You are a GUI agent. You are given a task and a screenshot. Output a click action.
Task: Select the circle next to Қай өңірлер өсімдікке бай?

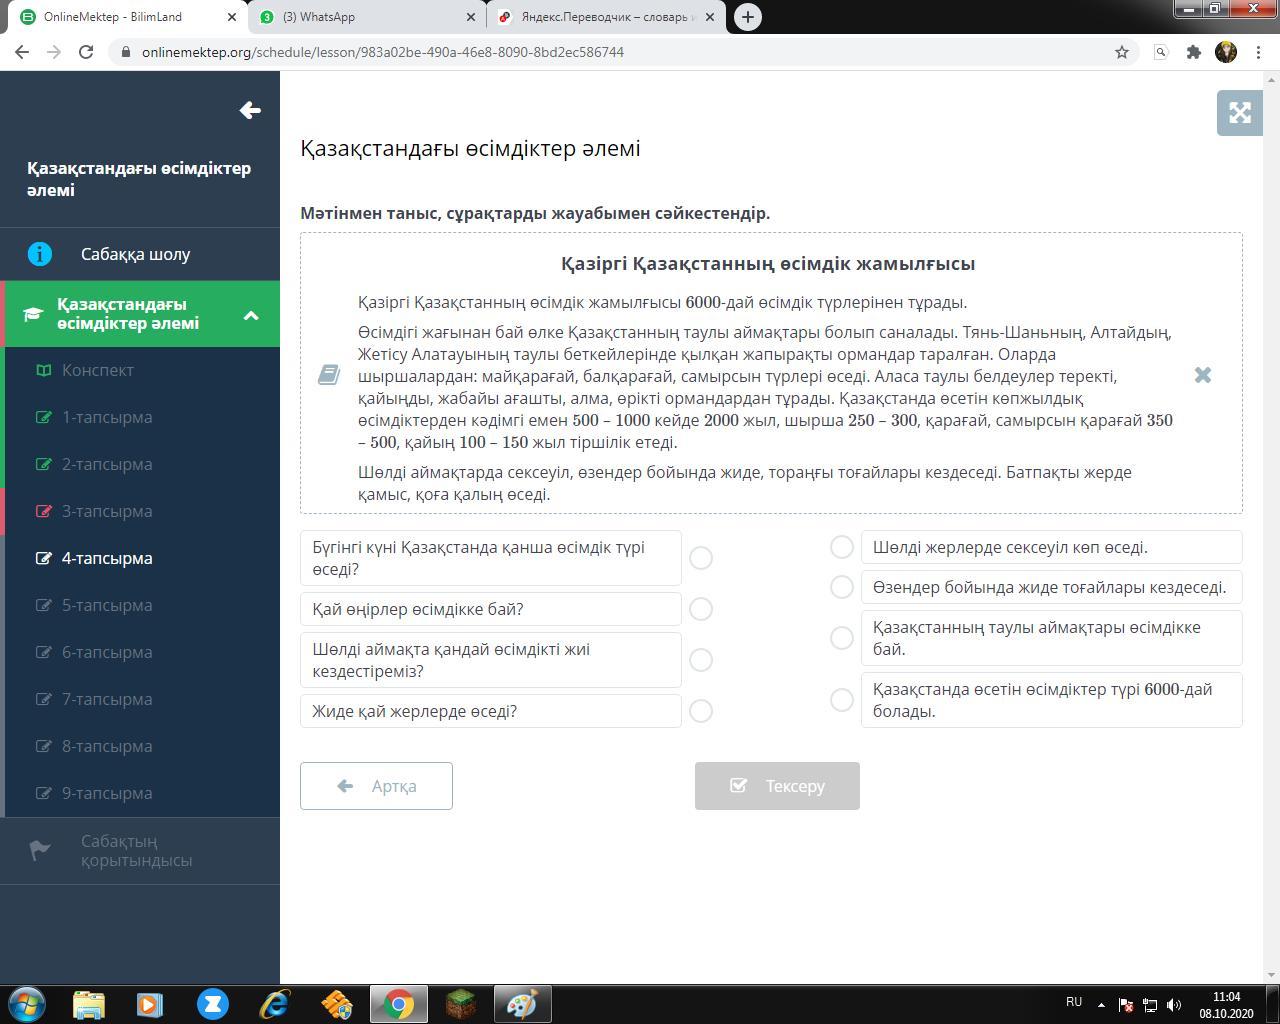(701, 609)
